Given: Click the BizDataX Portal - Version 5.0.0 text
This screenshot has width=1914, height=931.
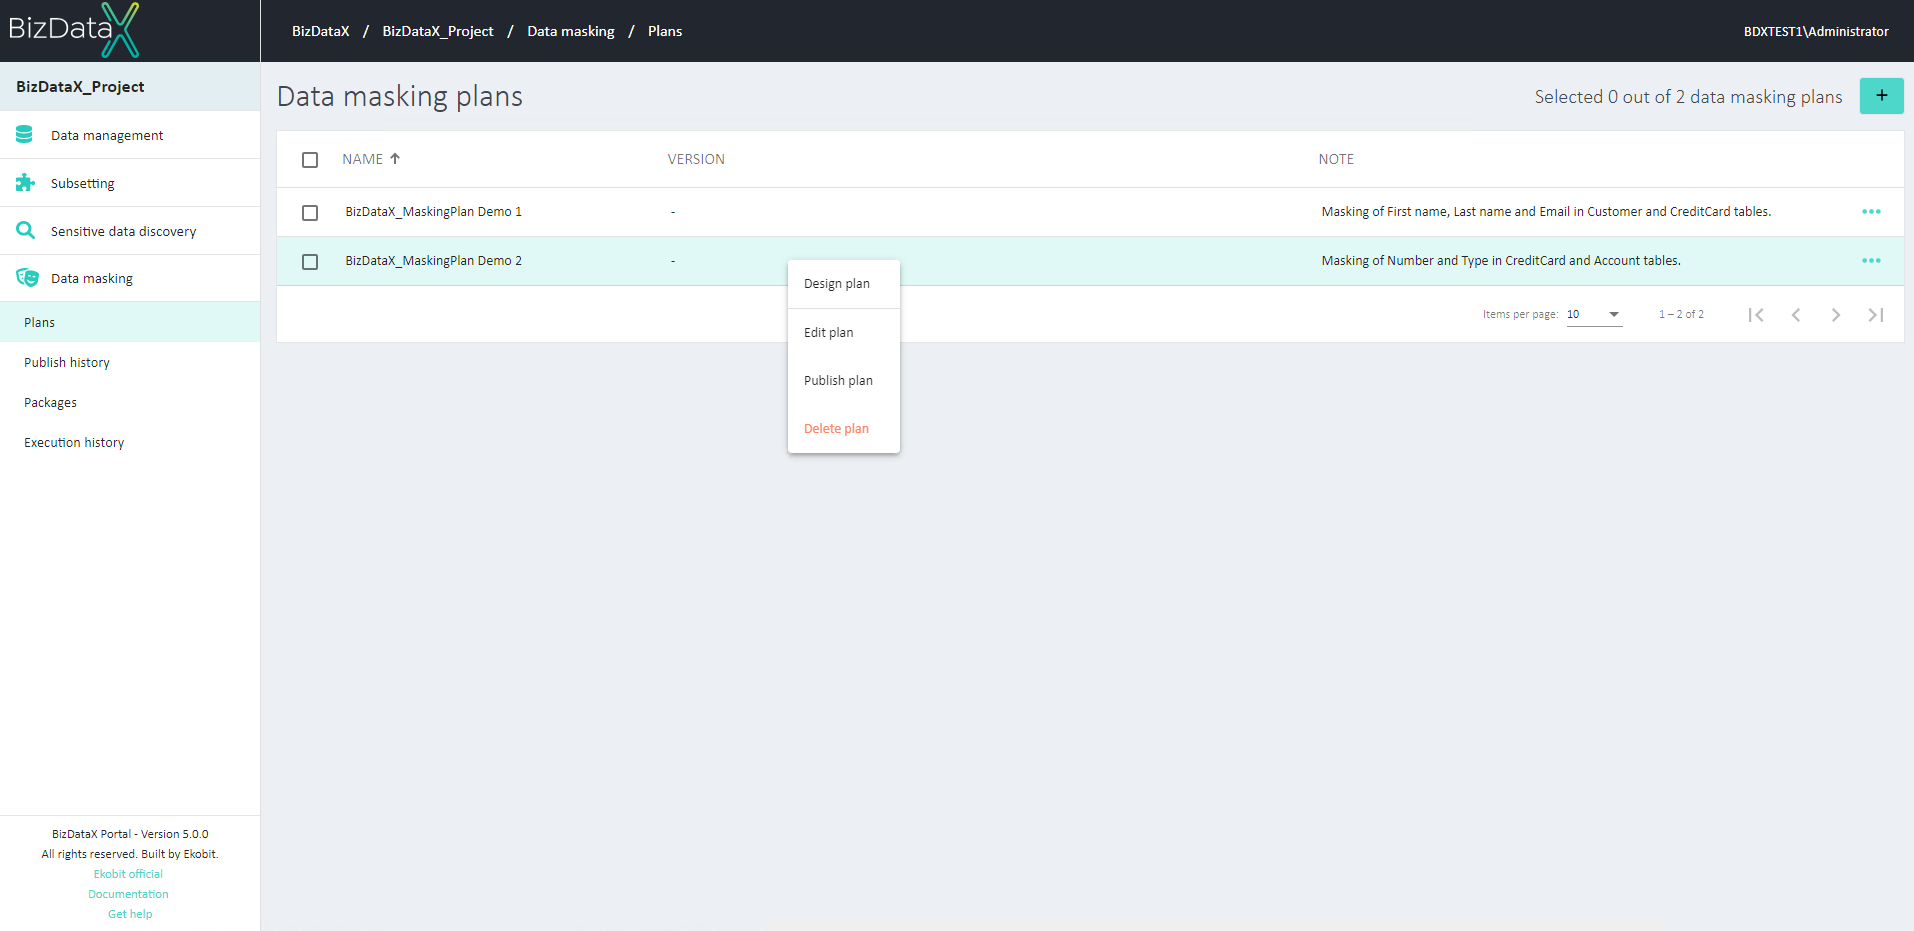Looking at the screenshot, I should tap(130, 834).
